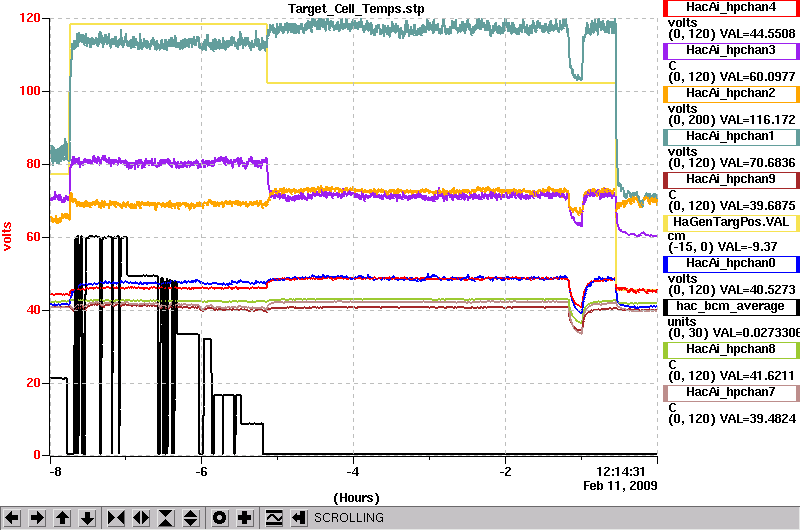Click the 60 y-axis tick label
Viewport: 800px width, 530px height.
click(33, 237)
